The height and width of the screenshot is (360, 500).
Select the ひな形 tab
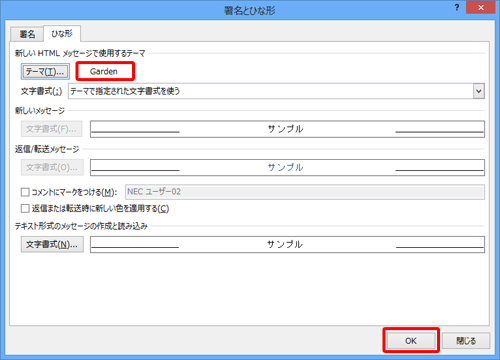coord(62,33)
